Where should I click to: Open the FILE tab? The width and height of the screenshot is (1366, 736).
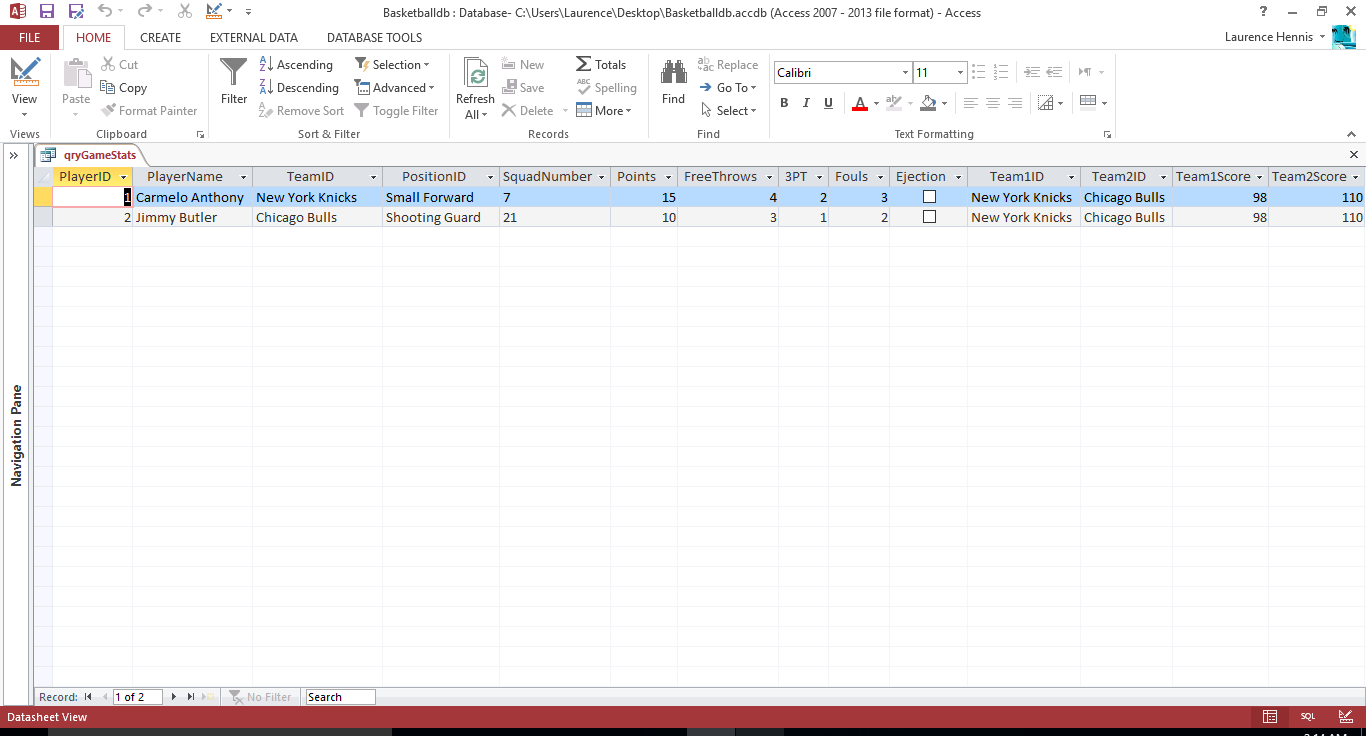click(30, 38)
